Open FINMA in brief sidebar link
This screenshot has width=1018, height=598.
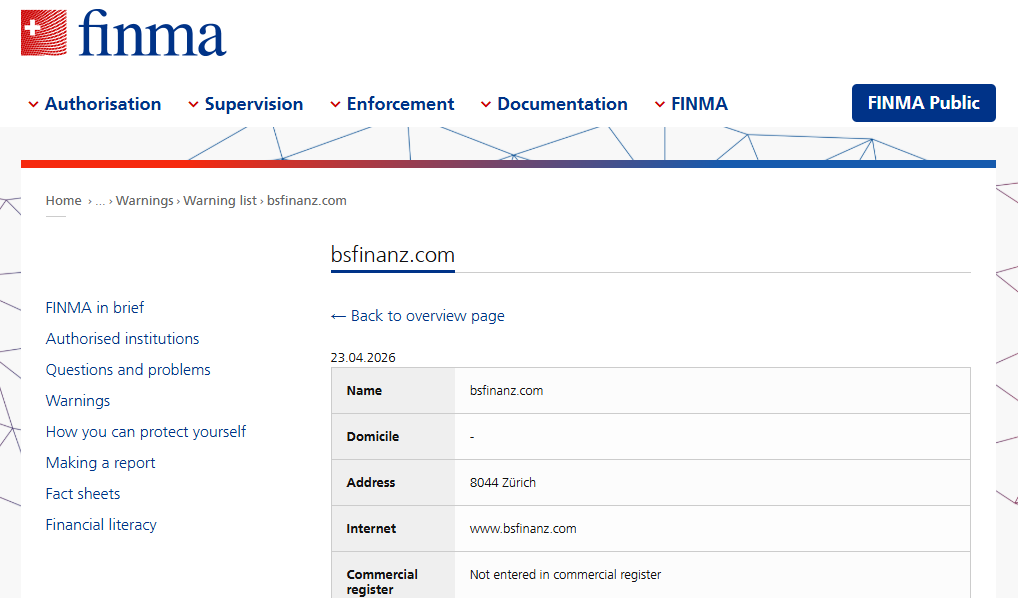coord(95,308)
